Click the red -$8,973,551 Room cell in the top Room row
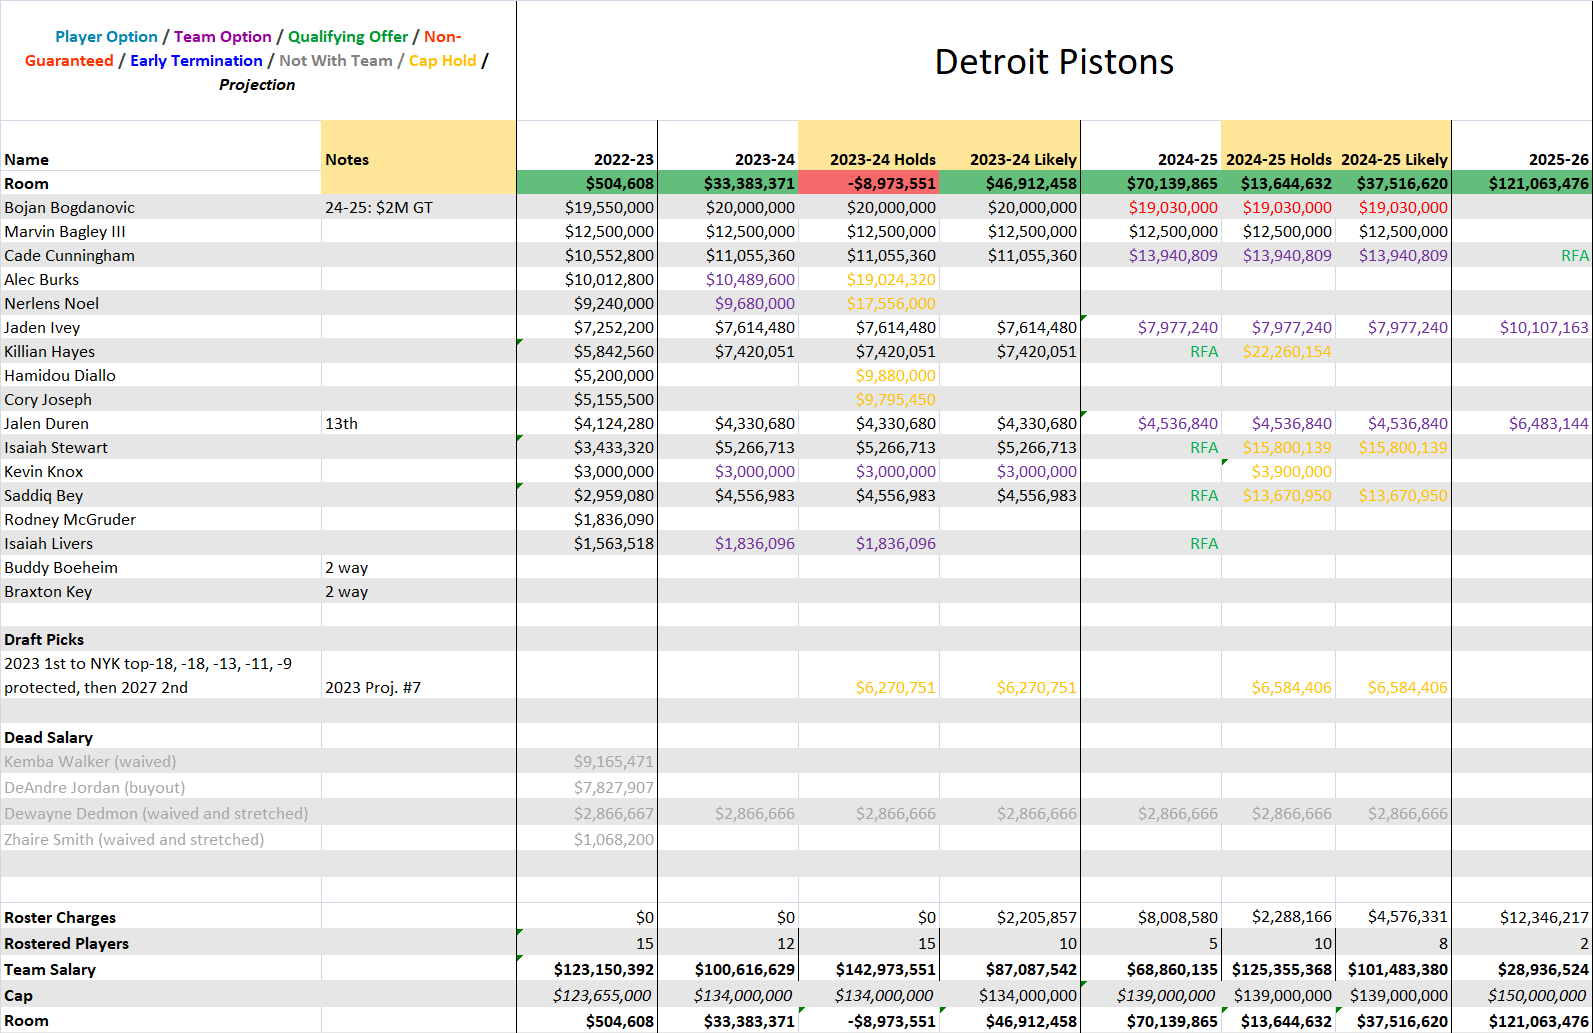The height and width of the screenshot is (1033, 1593). coord(868,183)
